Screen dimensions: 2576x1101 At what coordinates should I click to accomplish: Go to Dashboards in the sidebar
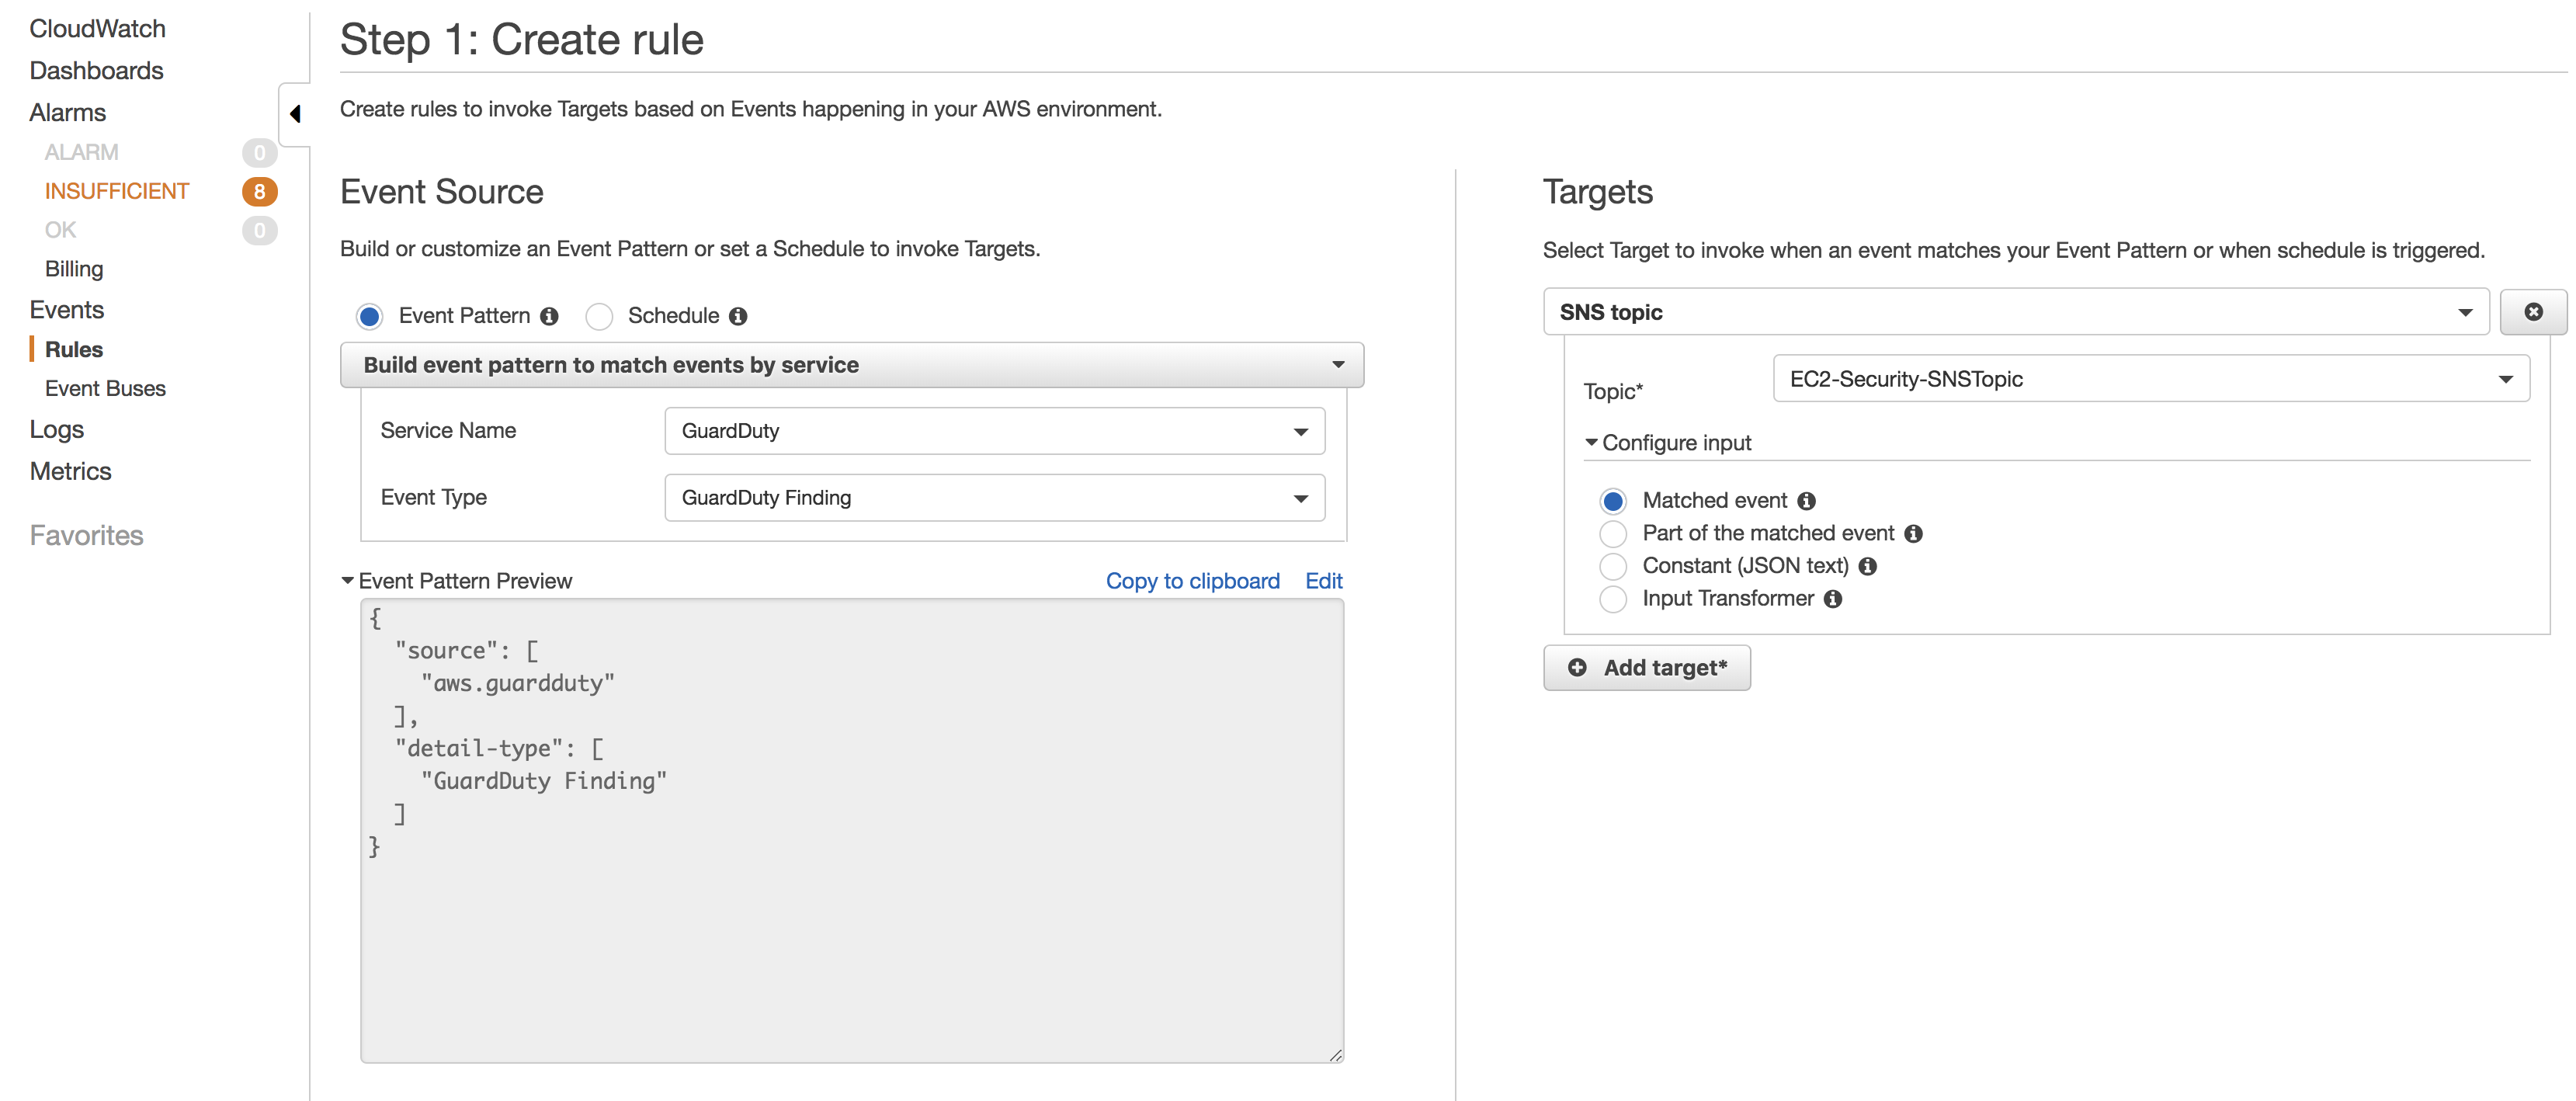click(96, 71)
